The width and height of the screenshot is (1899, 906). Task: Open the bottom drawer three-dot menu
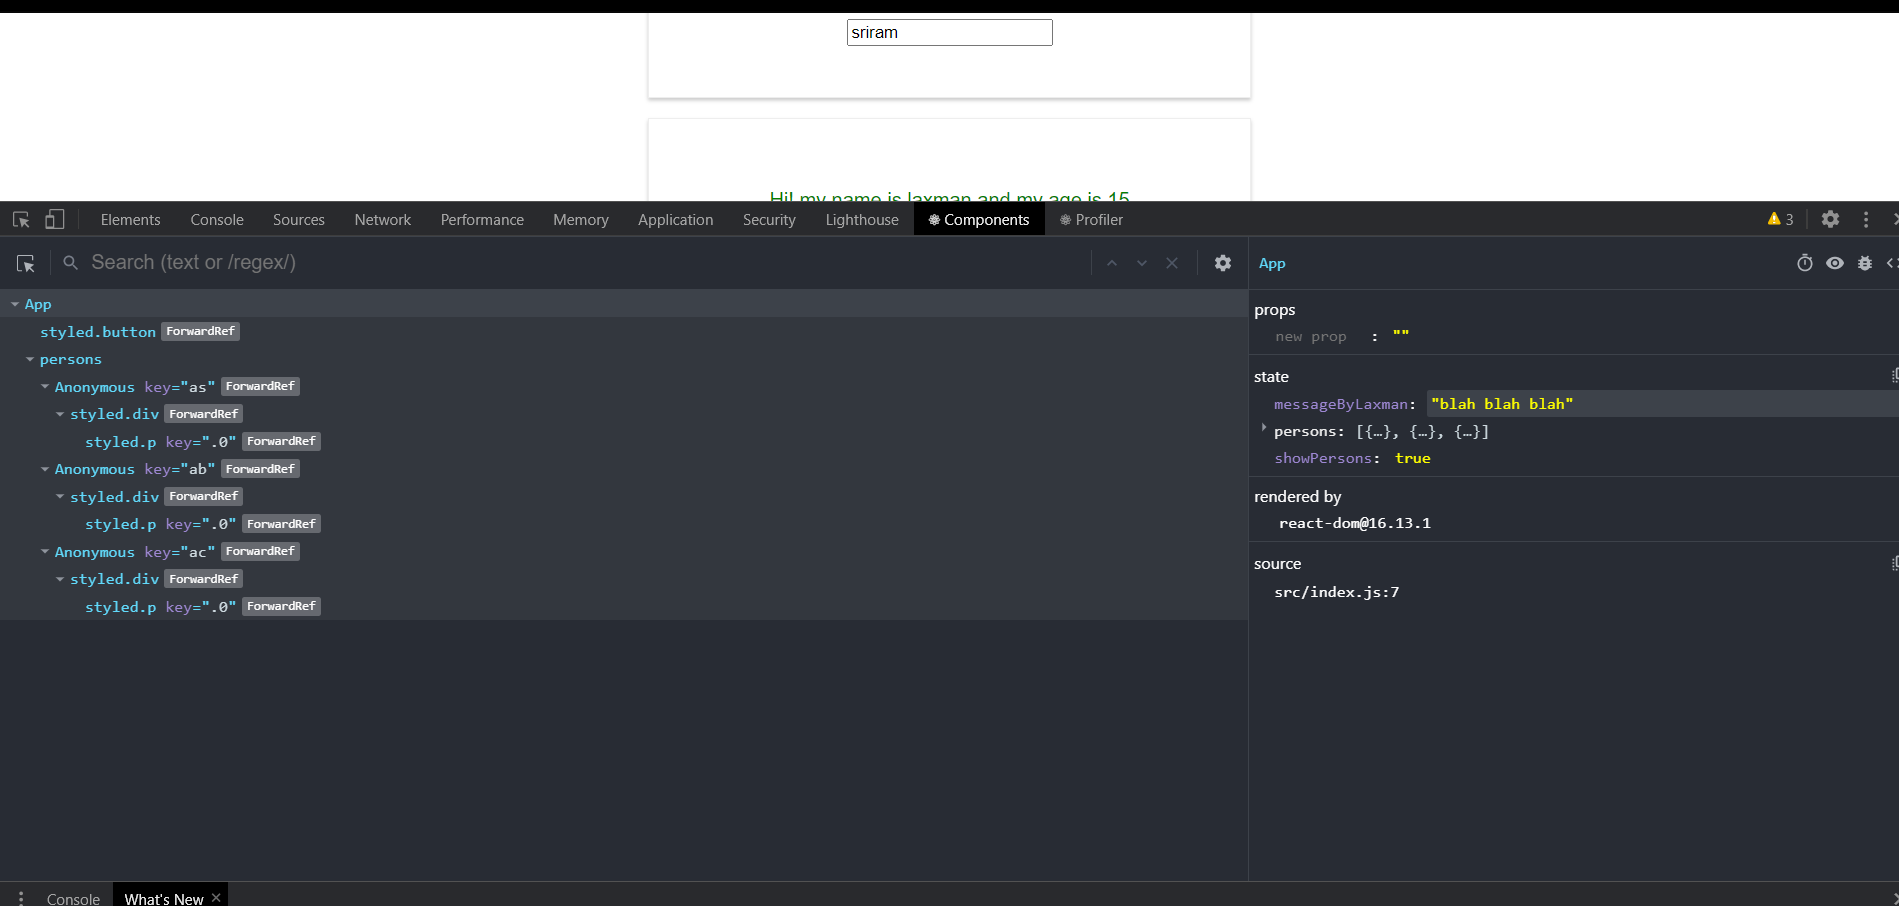coord(21,898)
